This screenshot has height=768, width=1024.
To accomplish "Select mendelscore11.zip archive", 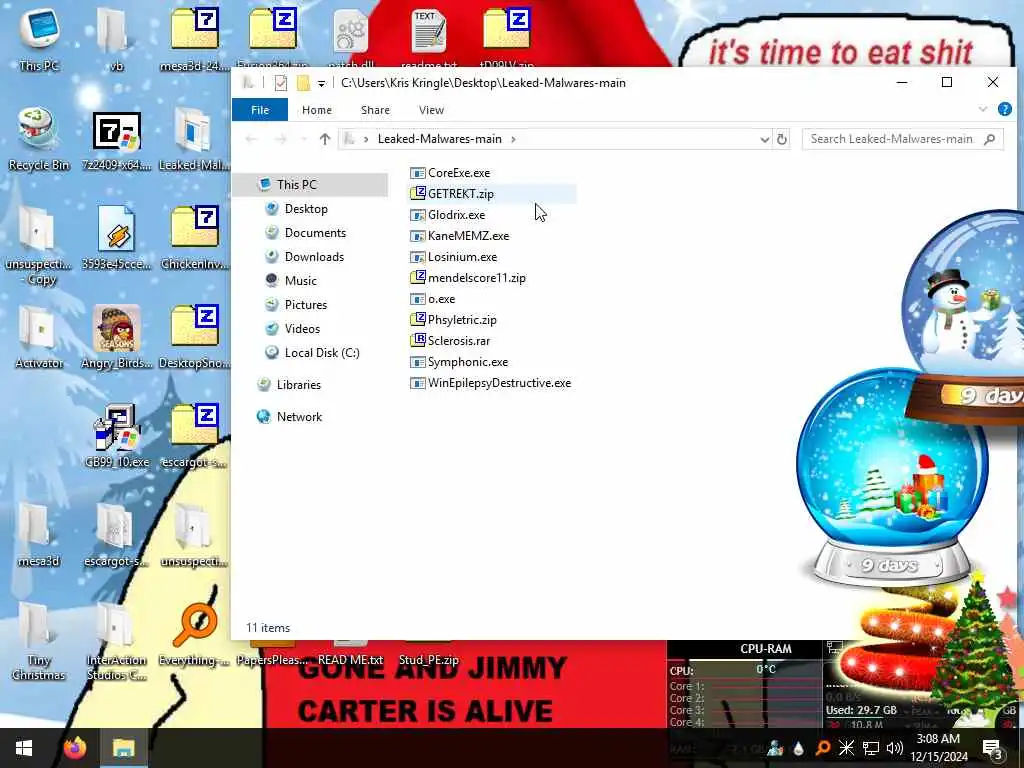I will coord(468,278).
